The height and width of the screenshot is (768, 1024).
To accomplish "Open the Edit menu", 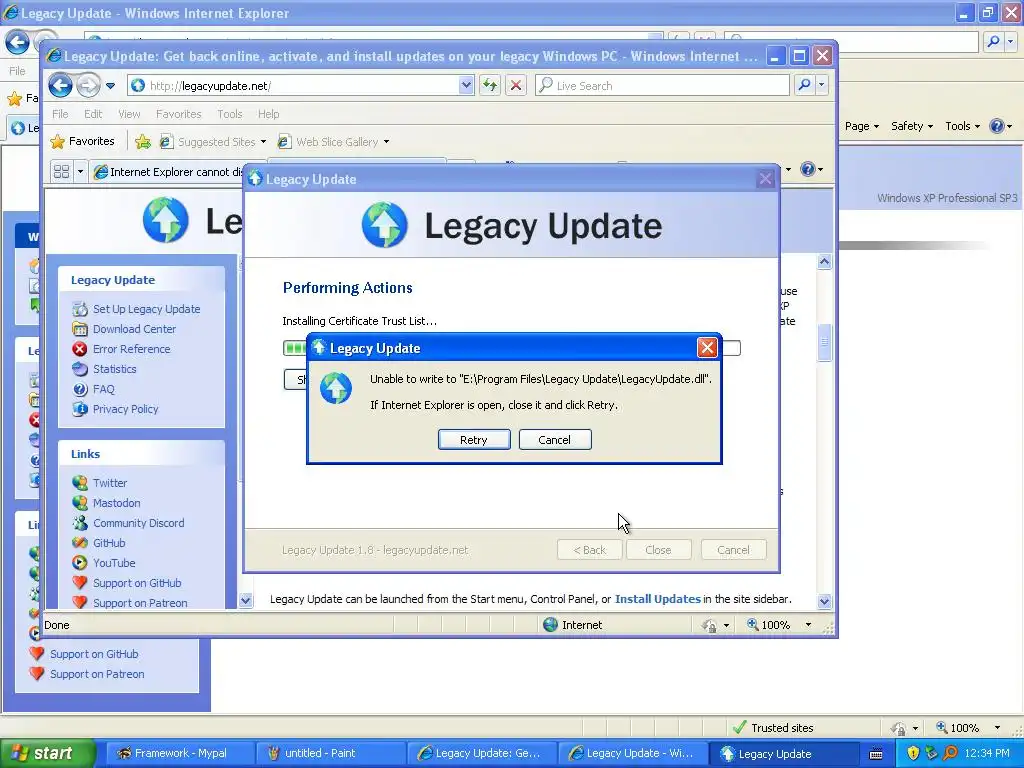I will 93,114.
